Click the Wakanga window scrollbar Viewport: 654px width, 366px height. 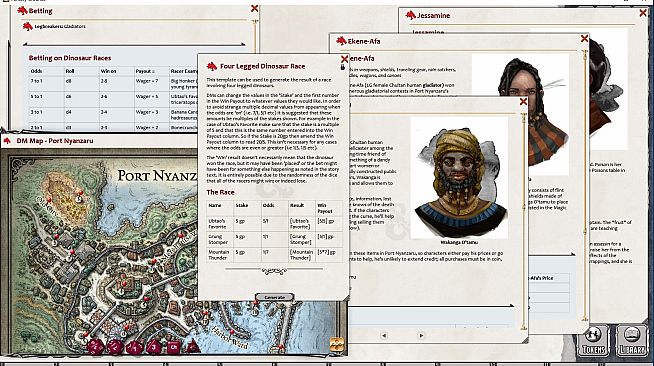[524, 221]
